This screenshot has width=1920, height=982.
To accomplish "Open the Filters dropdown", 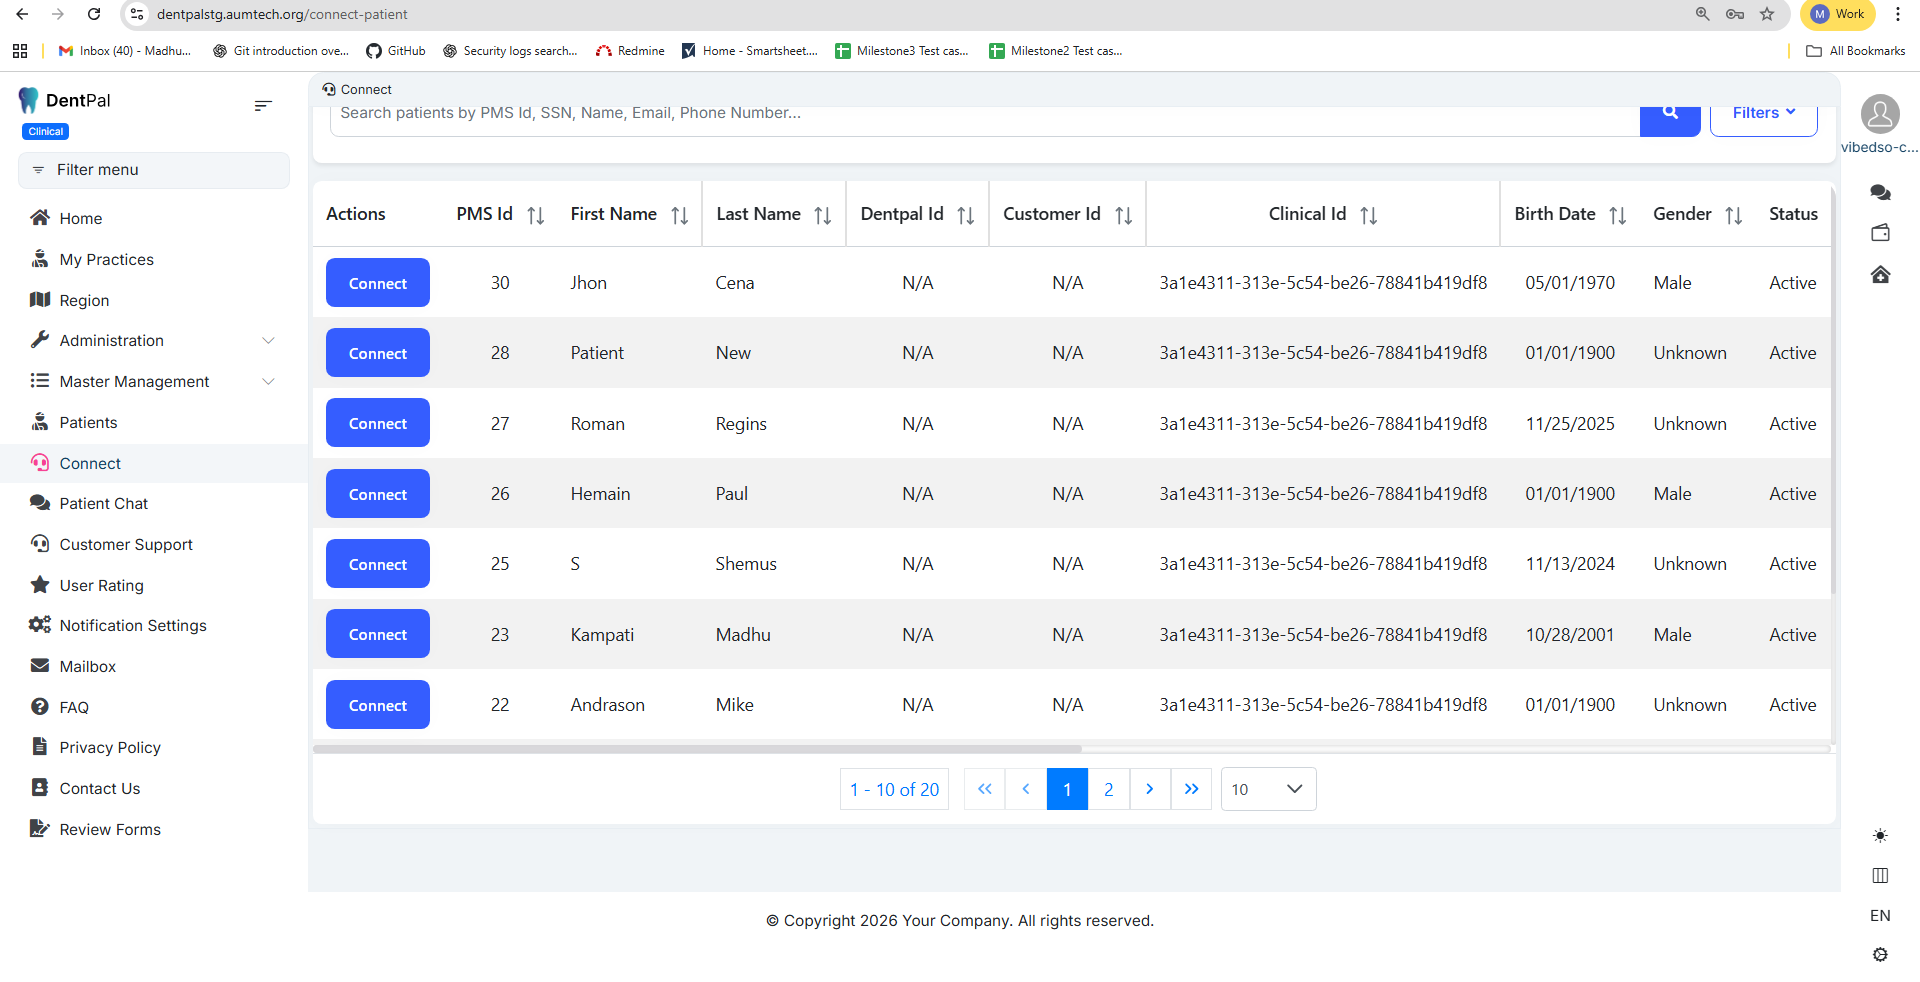I will (1763, 114).
